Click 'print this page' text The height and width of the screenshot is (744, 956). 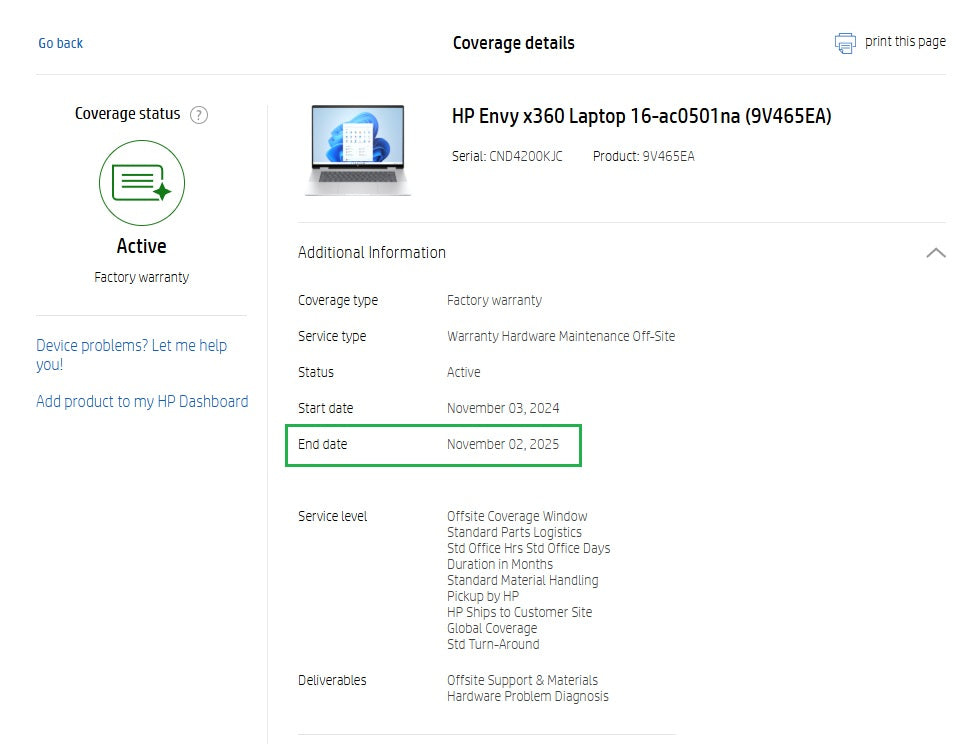coord(905,41)
